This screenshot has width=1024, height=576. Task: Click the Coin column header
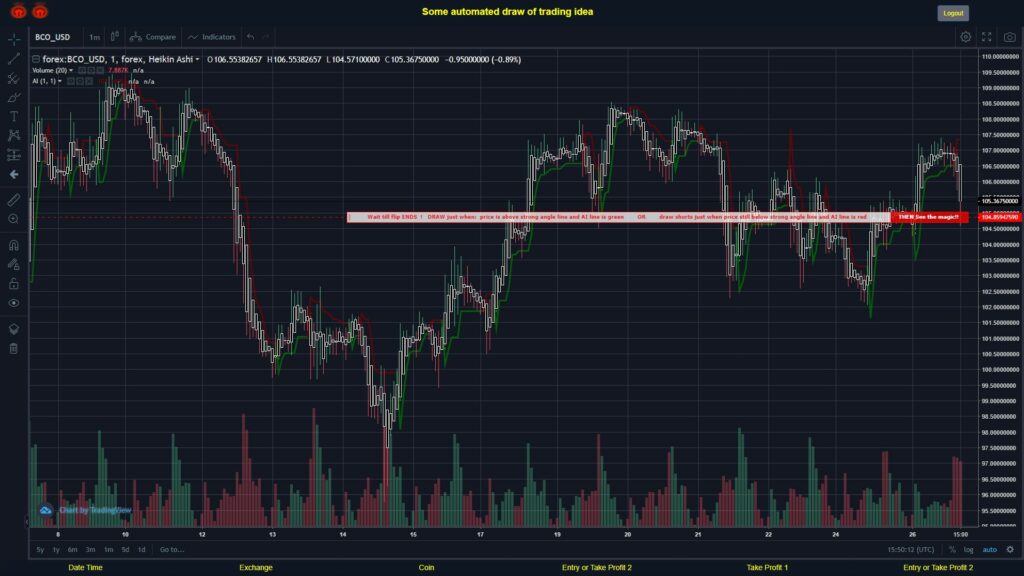[426, 568]
